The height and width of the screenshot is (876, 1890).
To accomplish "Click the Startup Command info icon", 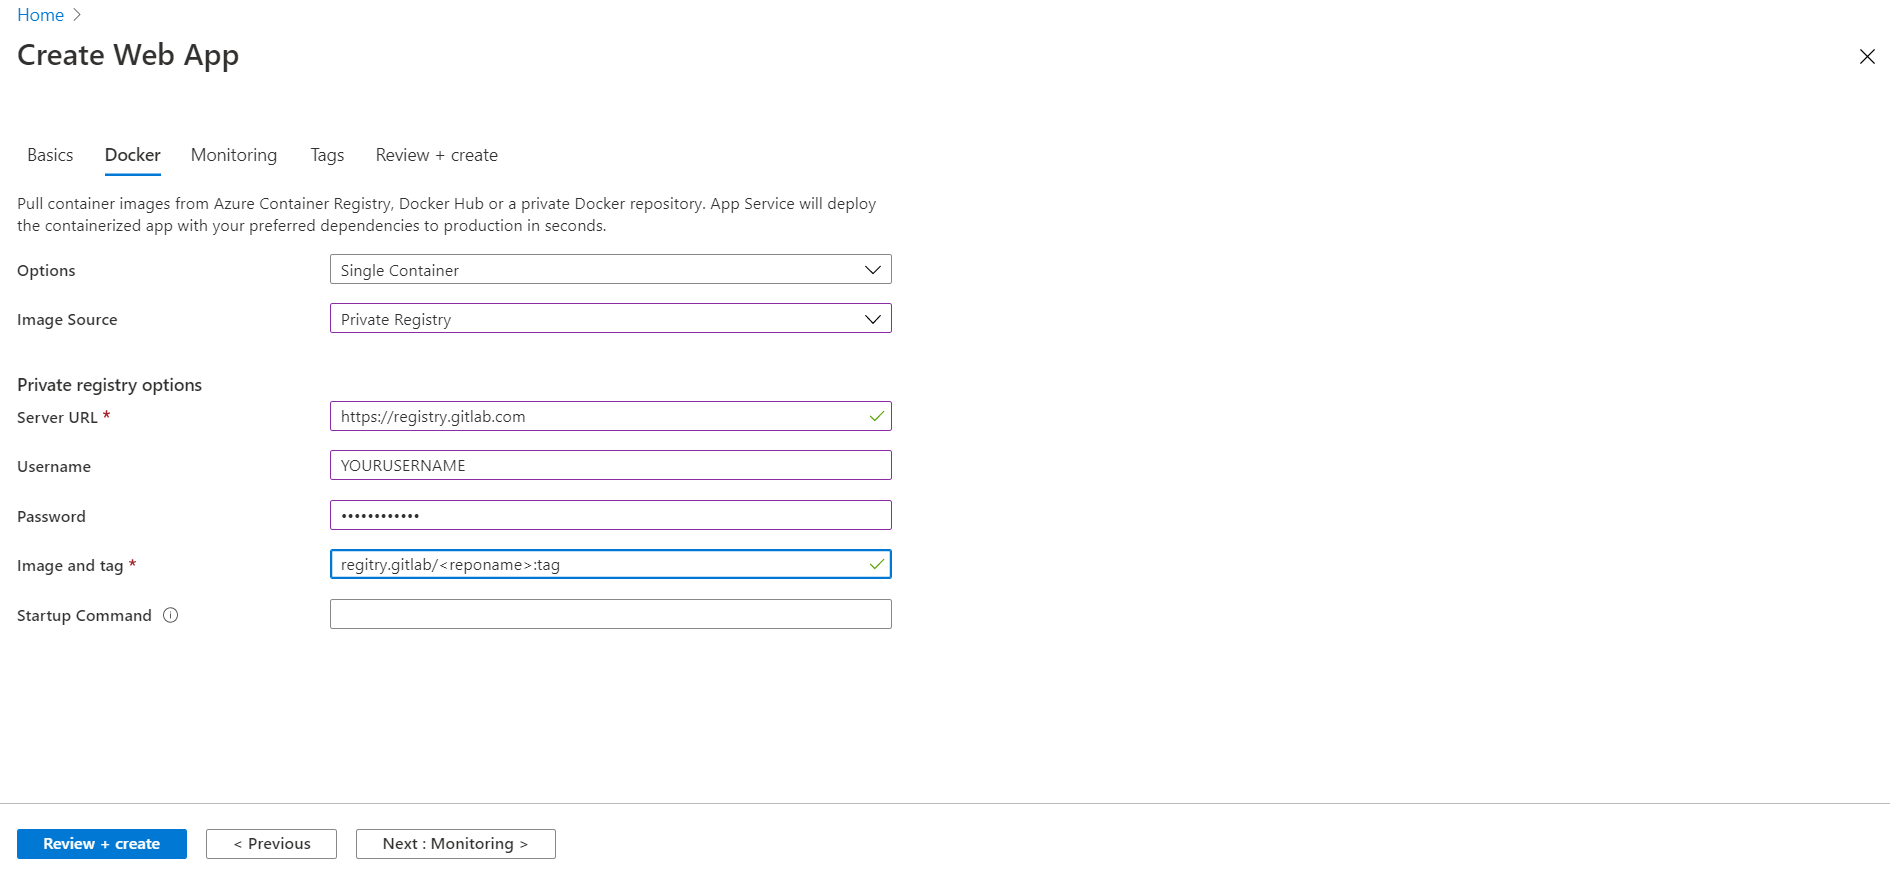I will point(171,615).
